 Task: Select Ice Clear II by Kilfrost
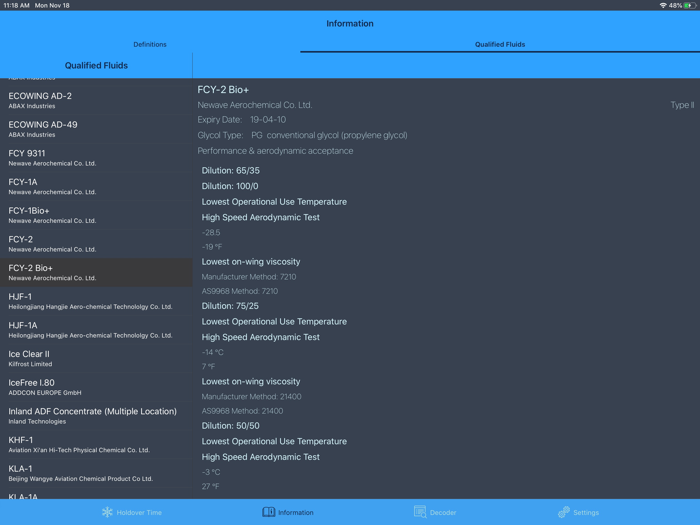tap(96, 358)
